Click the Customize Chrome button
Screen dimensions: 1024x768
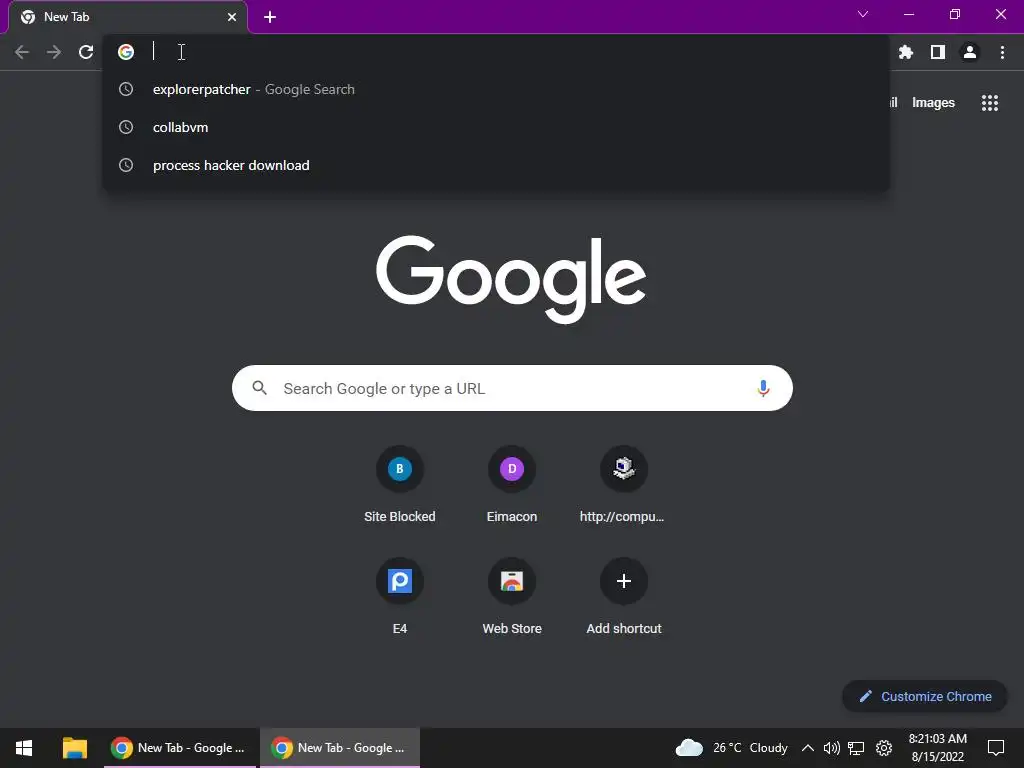click(925, 696)
